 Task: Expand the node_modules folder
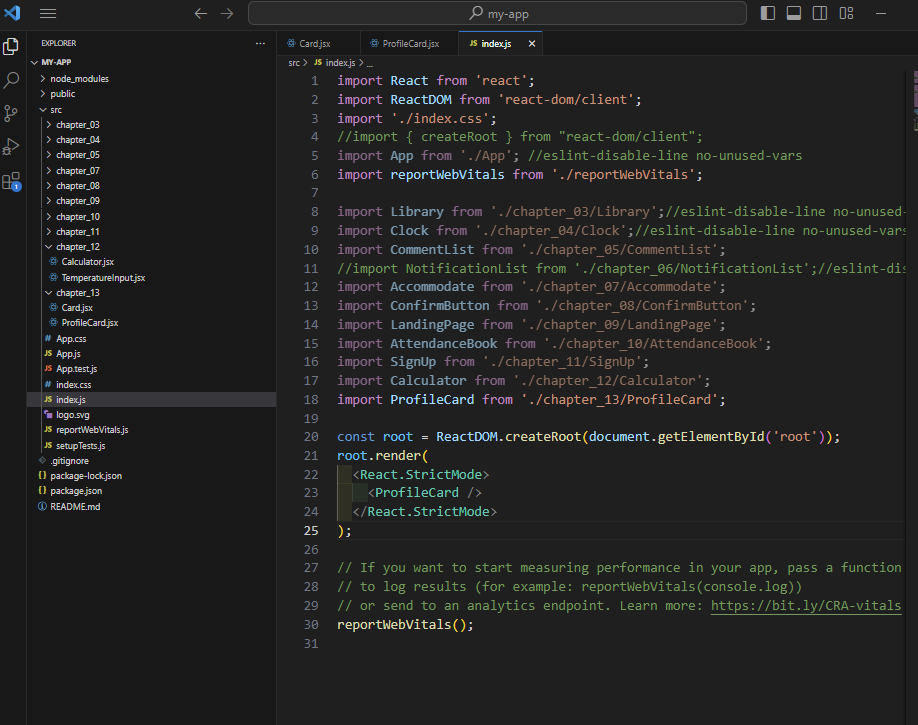point(79,78)
